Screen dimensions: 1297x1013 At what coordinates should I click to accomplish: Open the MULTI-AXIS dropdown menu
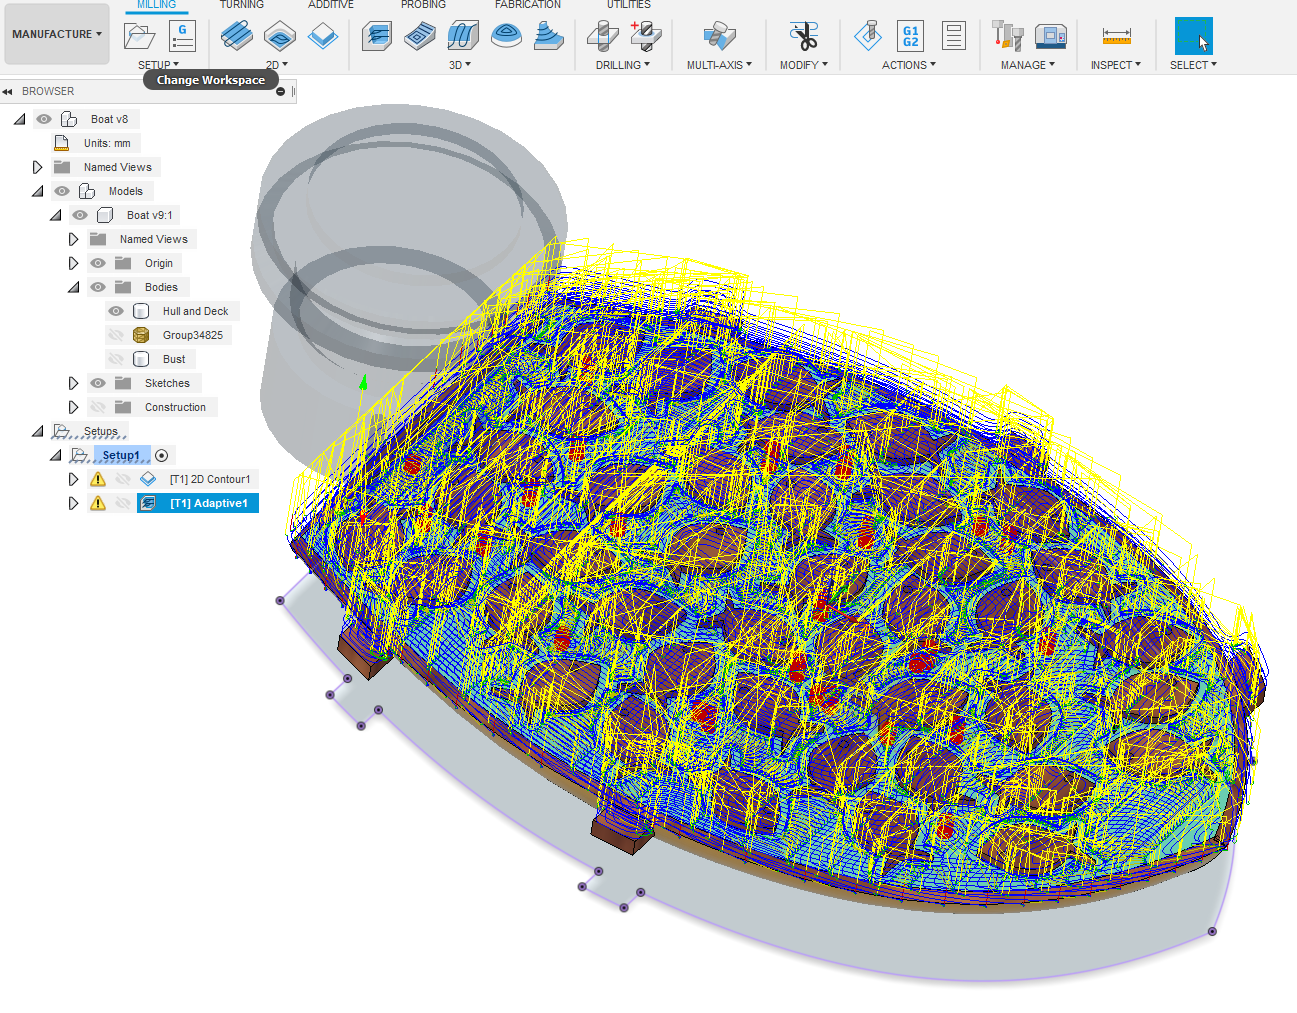pos(719,65)
